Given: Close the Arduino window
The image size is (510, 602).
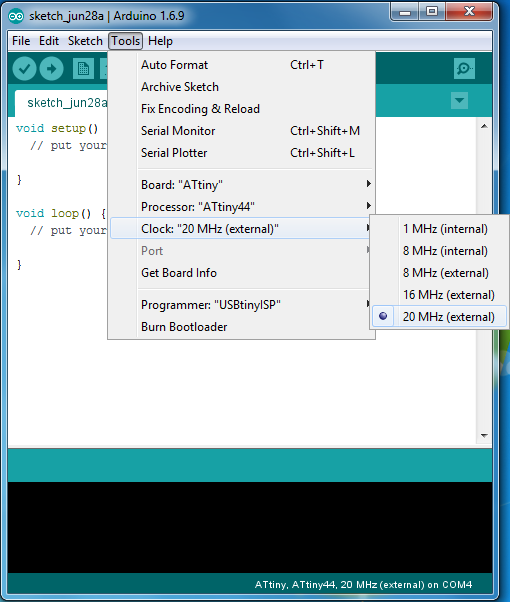Looking at the screenshot, I should 469,12.
